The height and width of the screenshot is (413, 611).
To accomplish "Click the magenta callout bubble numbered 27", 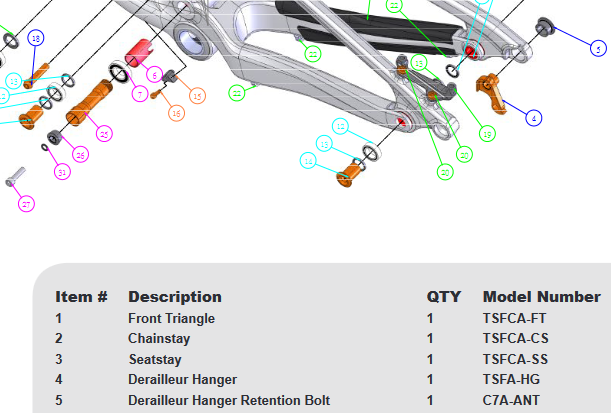I will [27, 204].
